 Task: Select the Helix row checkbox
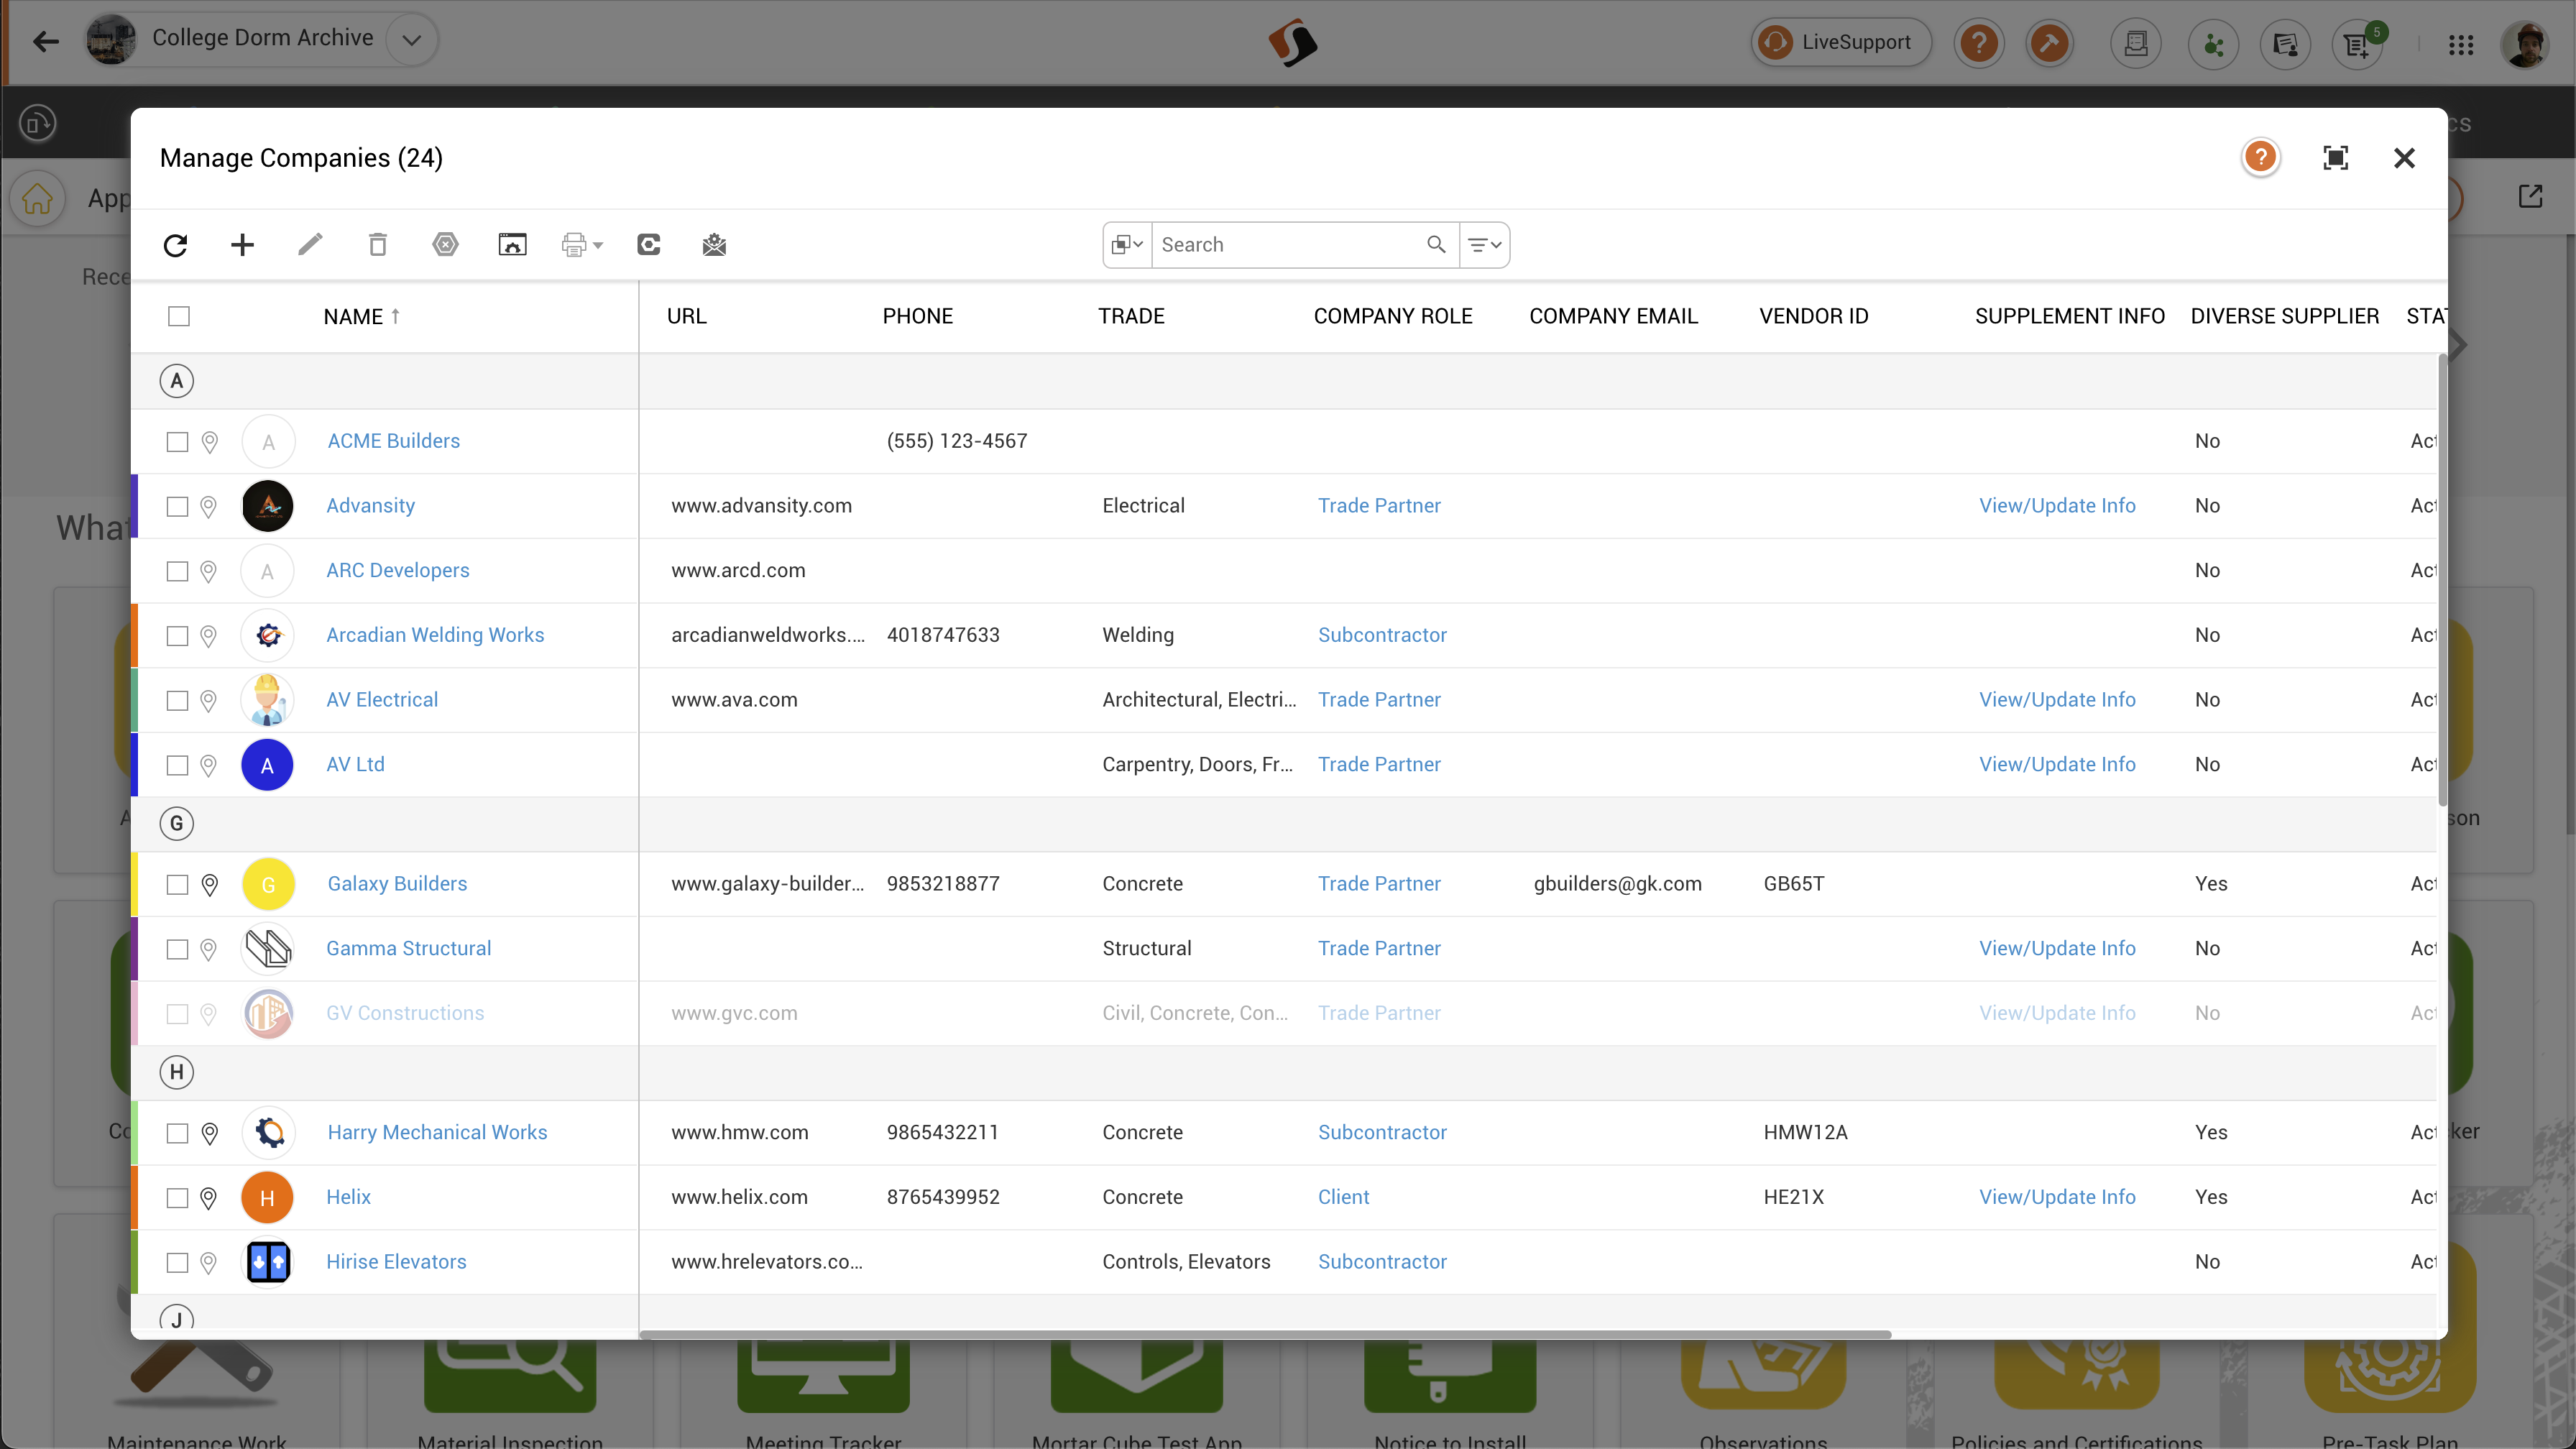[177, 1198]
